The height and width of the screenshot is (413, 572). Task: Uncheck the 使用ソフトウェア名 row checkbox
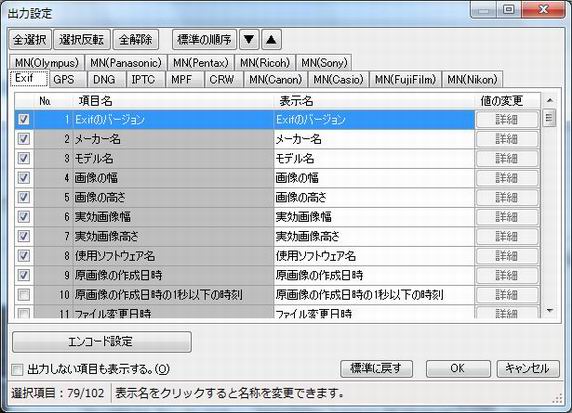point(24,256)
